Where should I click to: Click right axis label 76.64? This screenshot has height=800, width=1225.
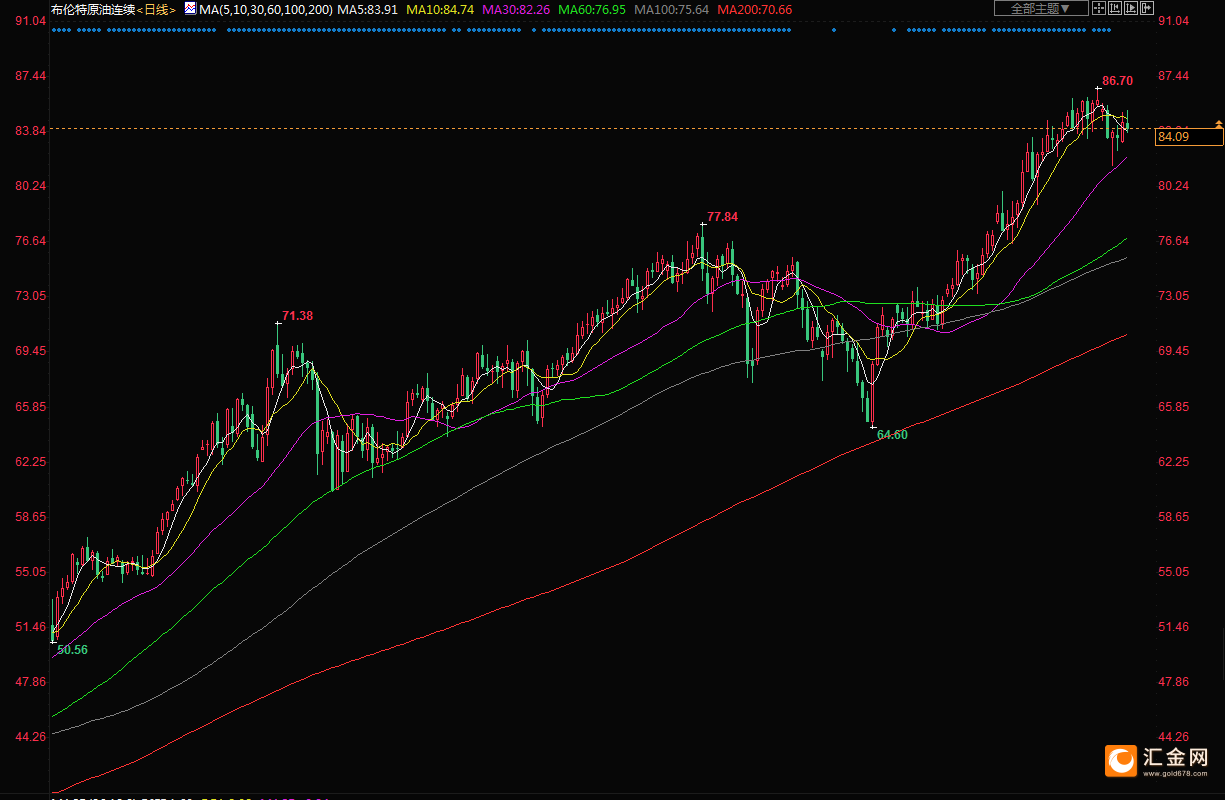point(1172,241)
